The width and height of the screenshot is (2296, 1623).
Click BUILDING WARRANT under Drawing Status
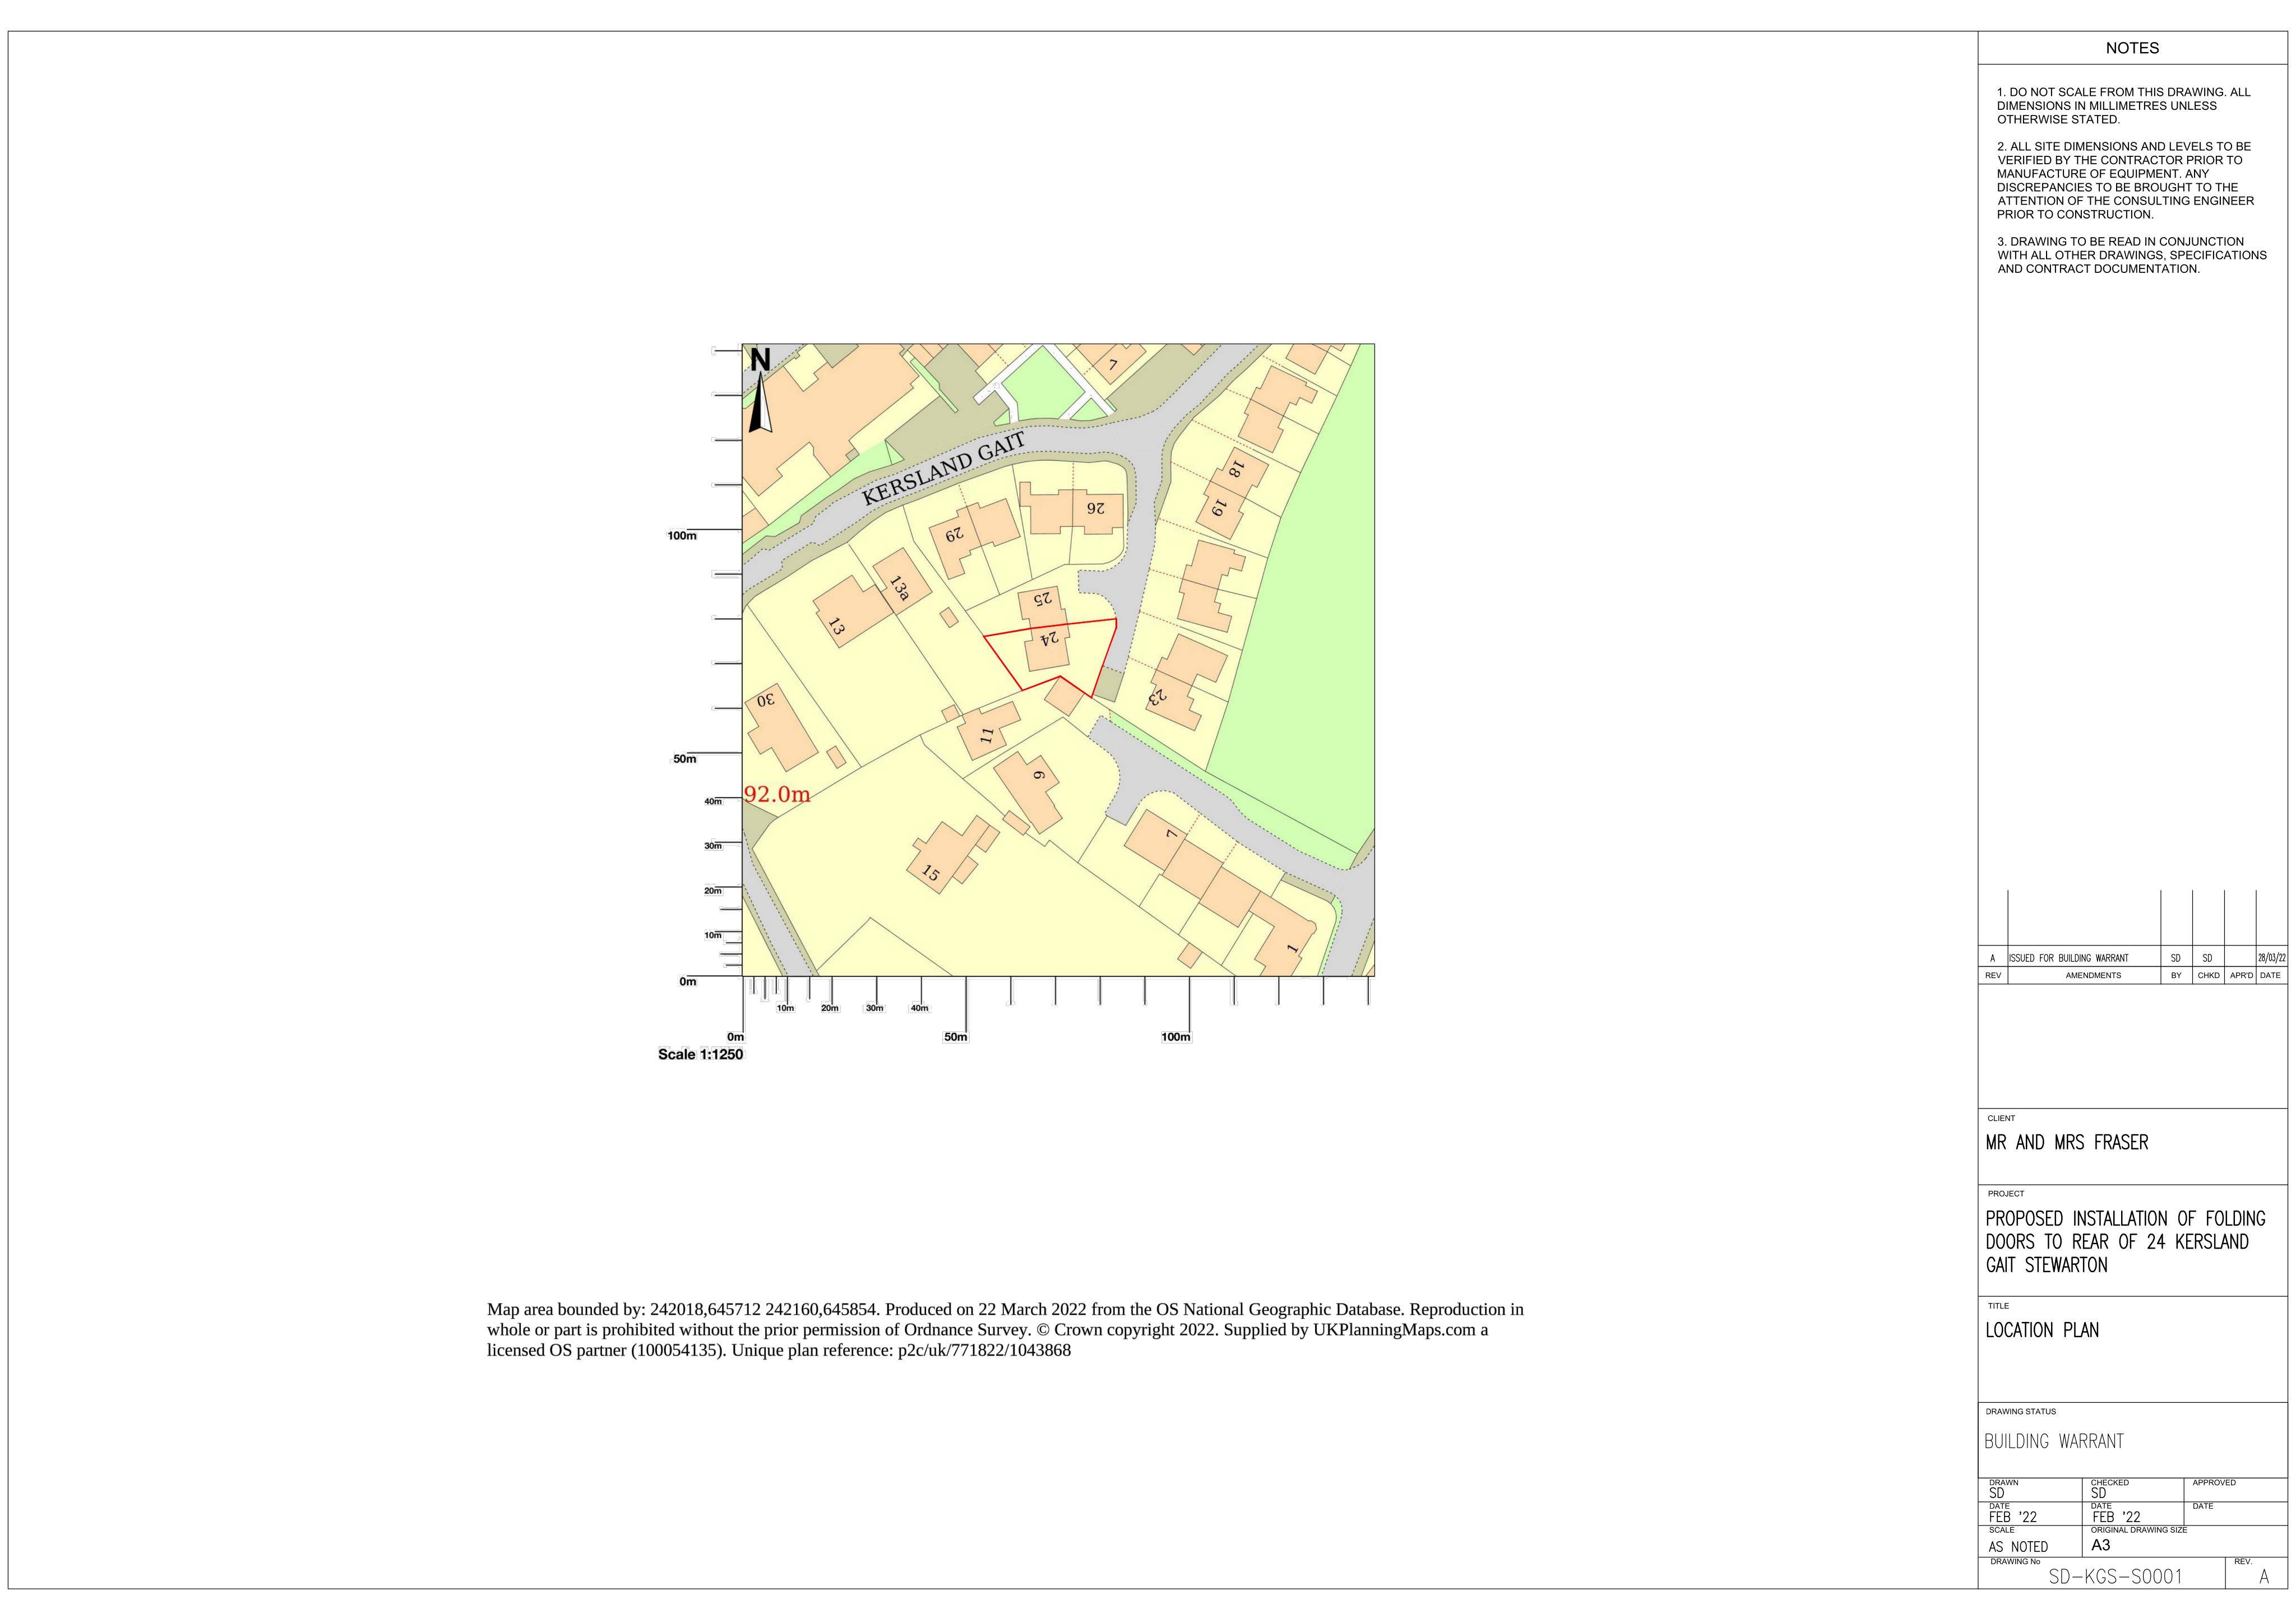(2054, 1441)
